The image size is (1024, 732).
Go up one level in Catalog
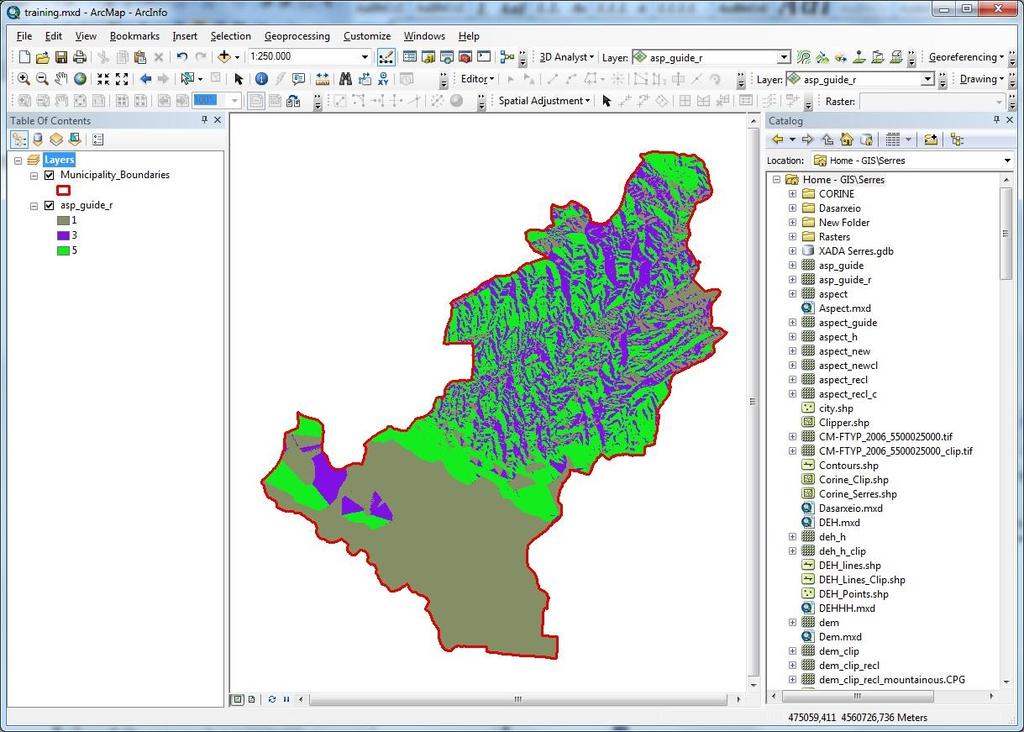coord(827,140)
